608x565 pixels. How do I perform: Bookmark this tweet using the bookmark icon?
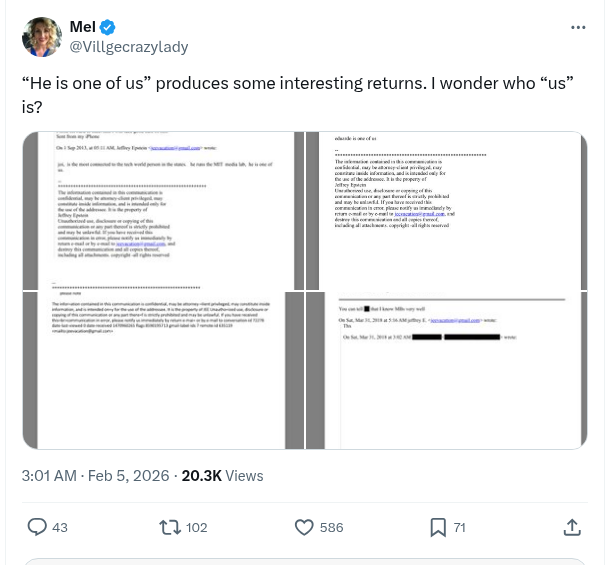click(437, 526)
